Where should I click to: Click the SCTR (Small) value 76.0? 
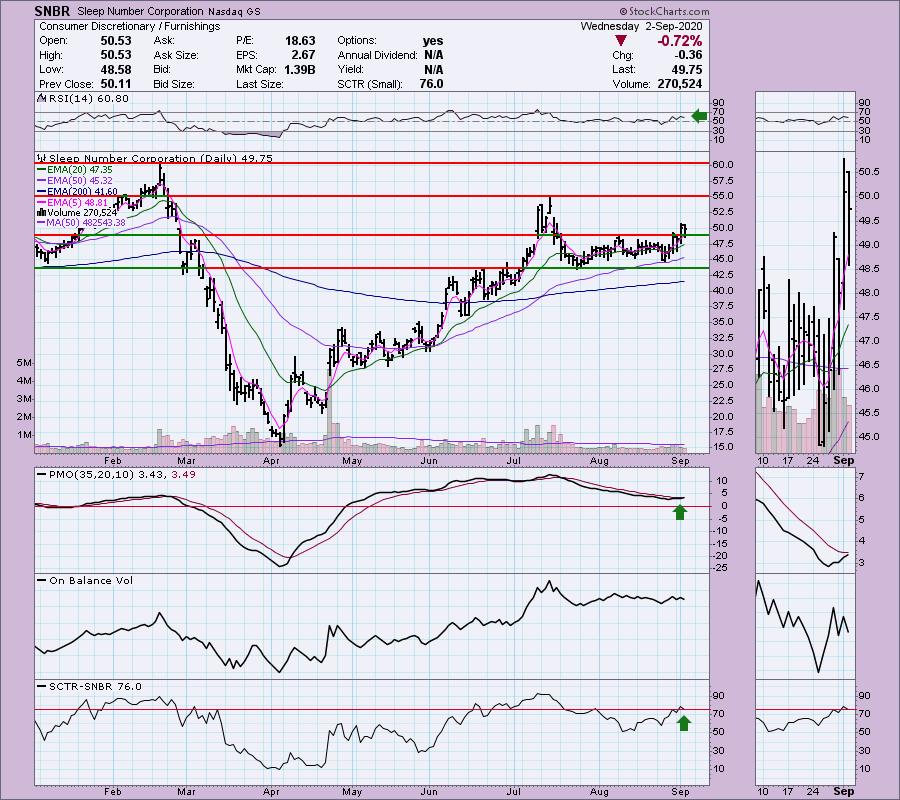(432, 84)
